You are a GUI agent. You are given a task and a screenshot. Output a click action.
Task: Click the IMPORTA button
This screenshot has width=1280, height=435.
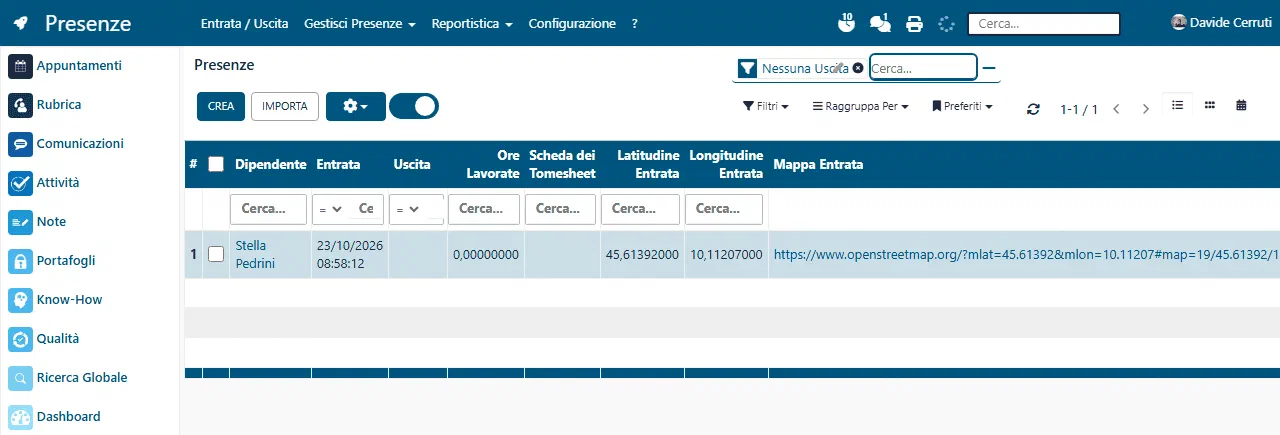point(285,106)
